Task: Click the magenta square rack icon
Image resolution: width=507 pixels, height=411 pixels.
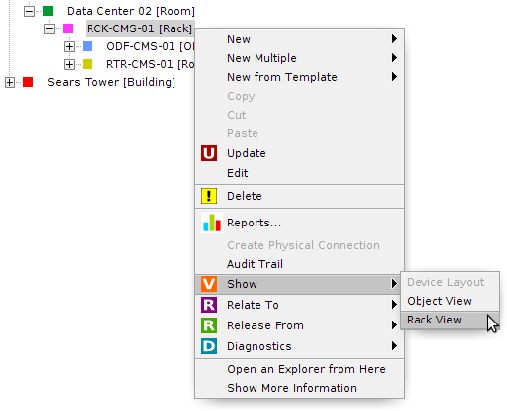Action: pos(68,28)
